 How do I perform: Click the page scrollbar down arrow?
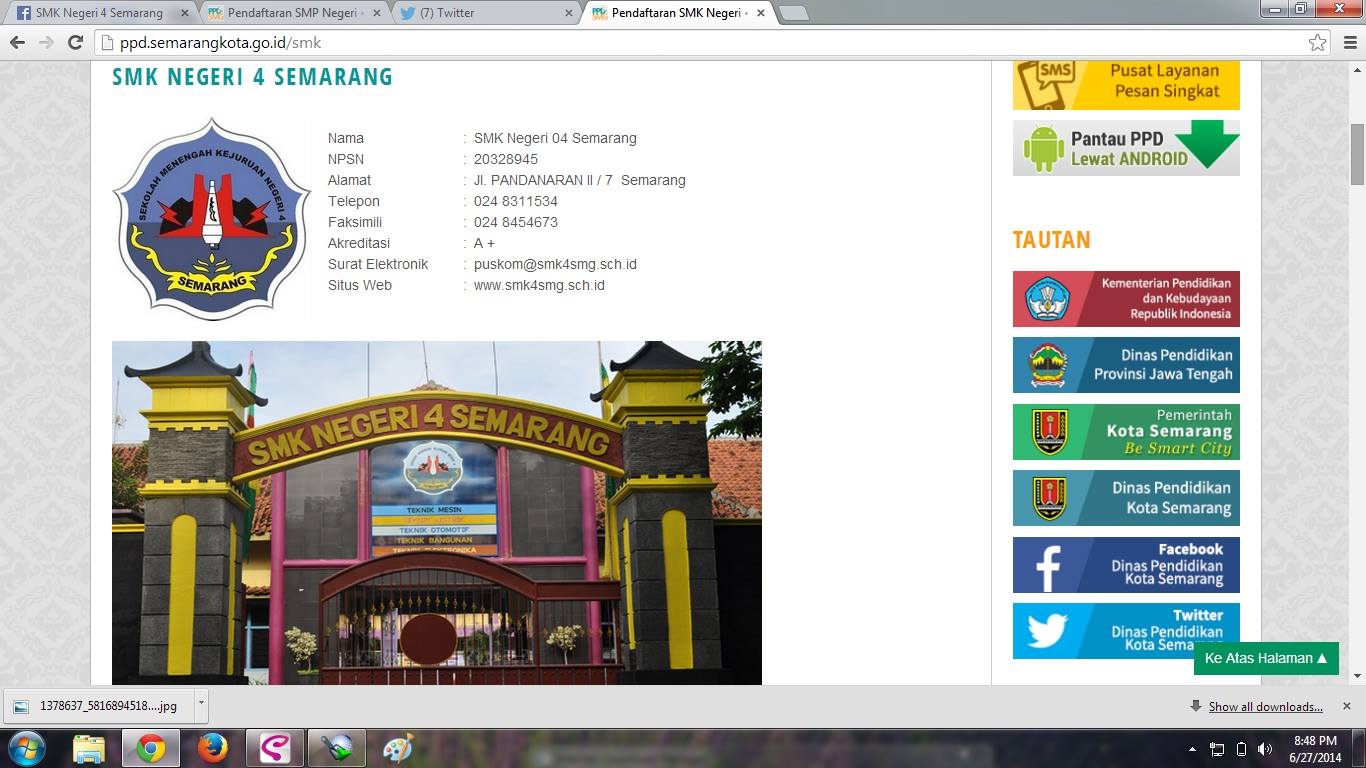click(x=1357, y=677)
